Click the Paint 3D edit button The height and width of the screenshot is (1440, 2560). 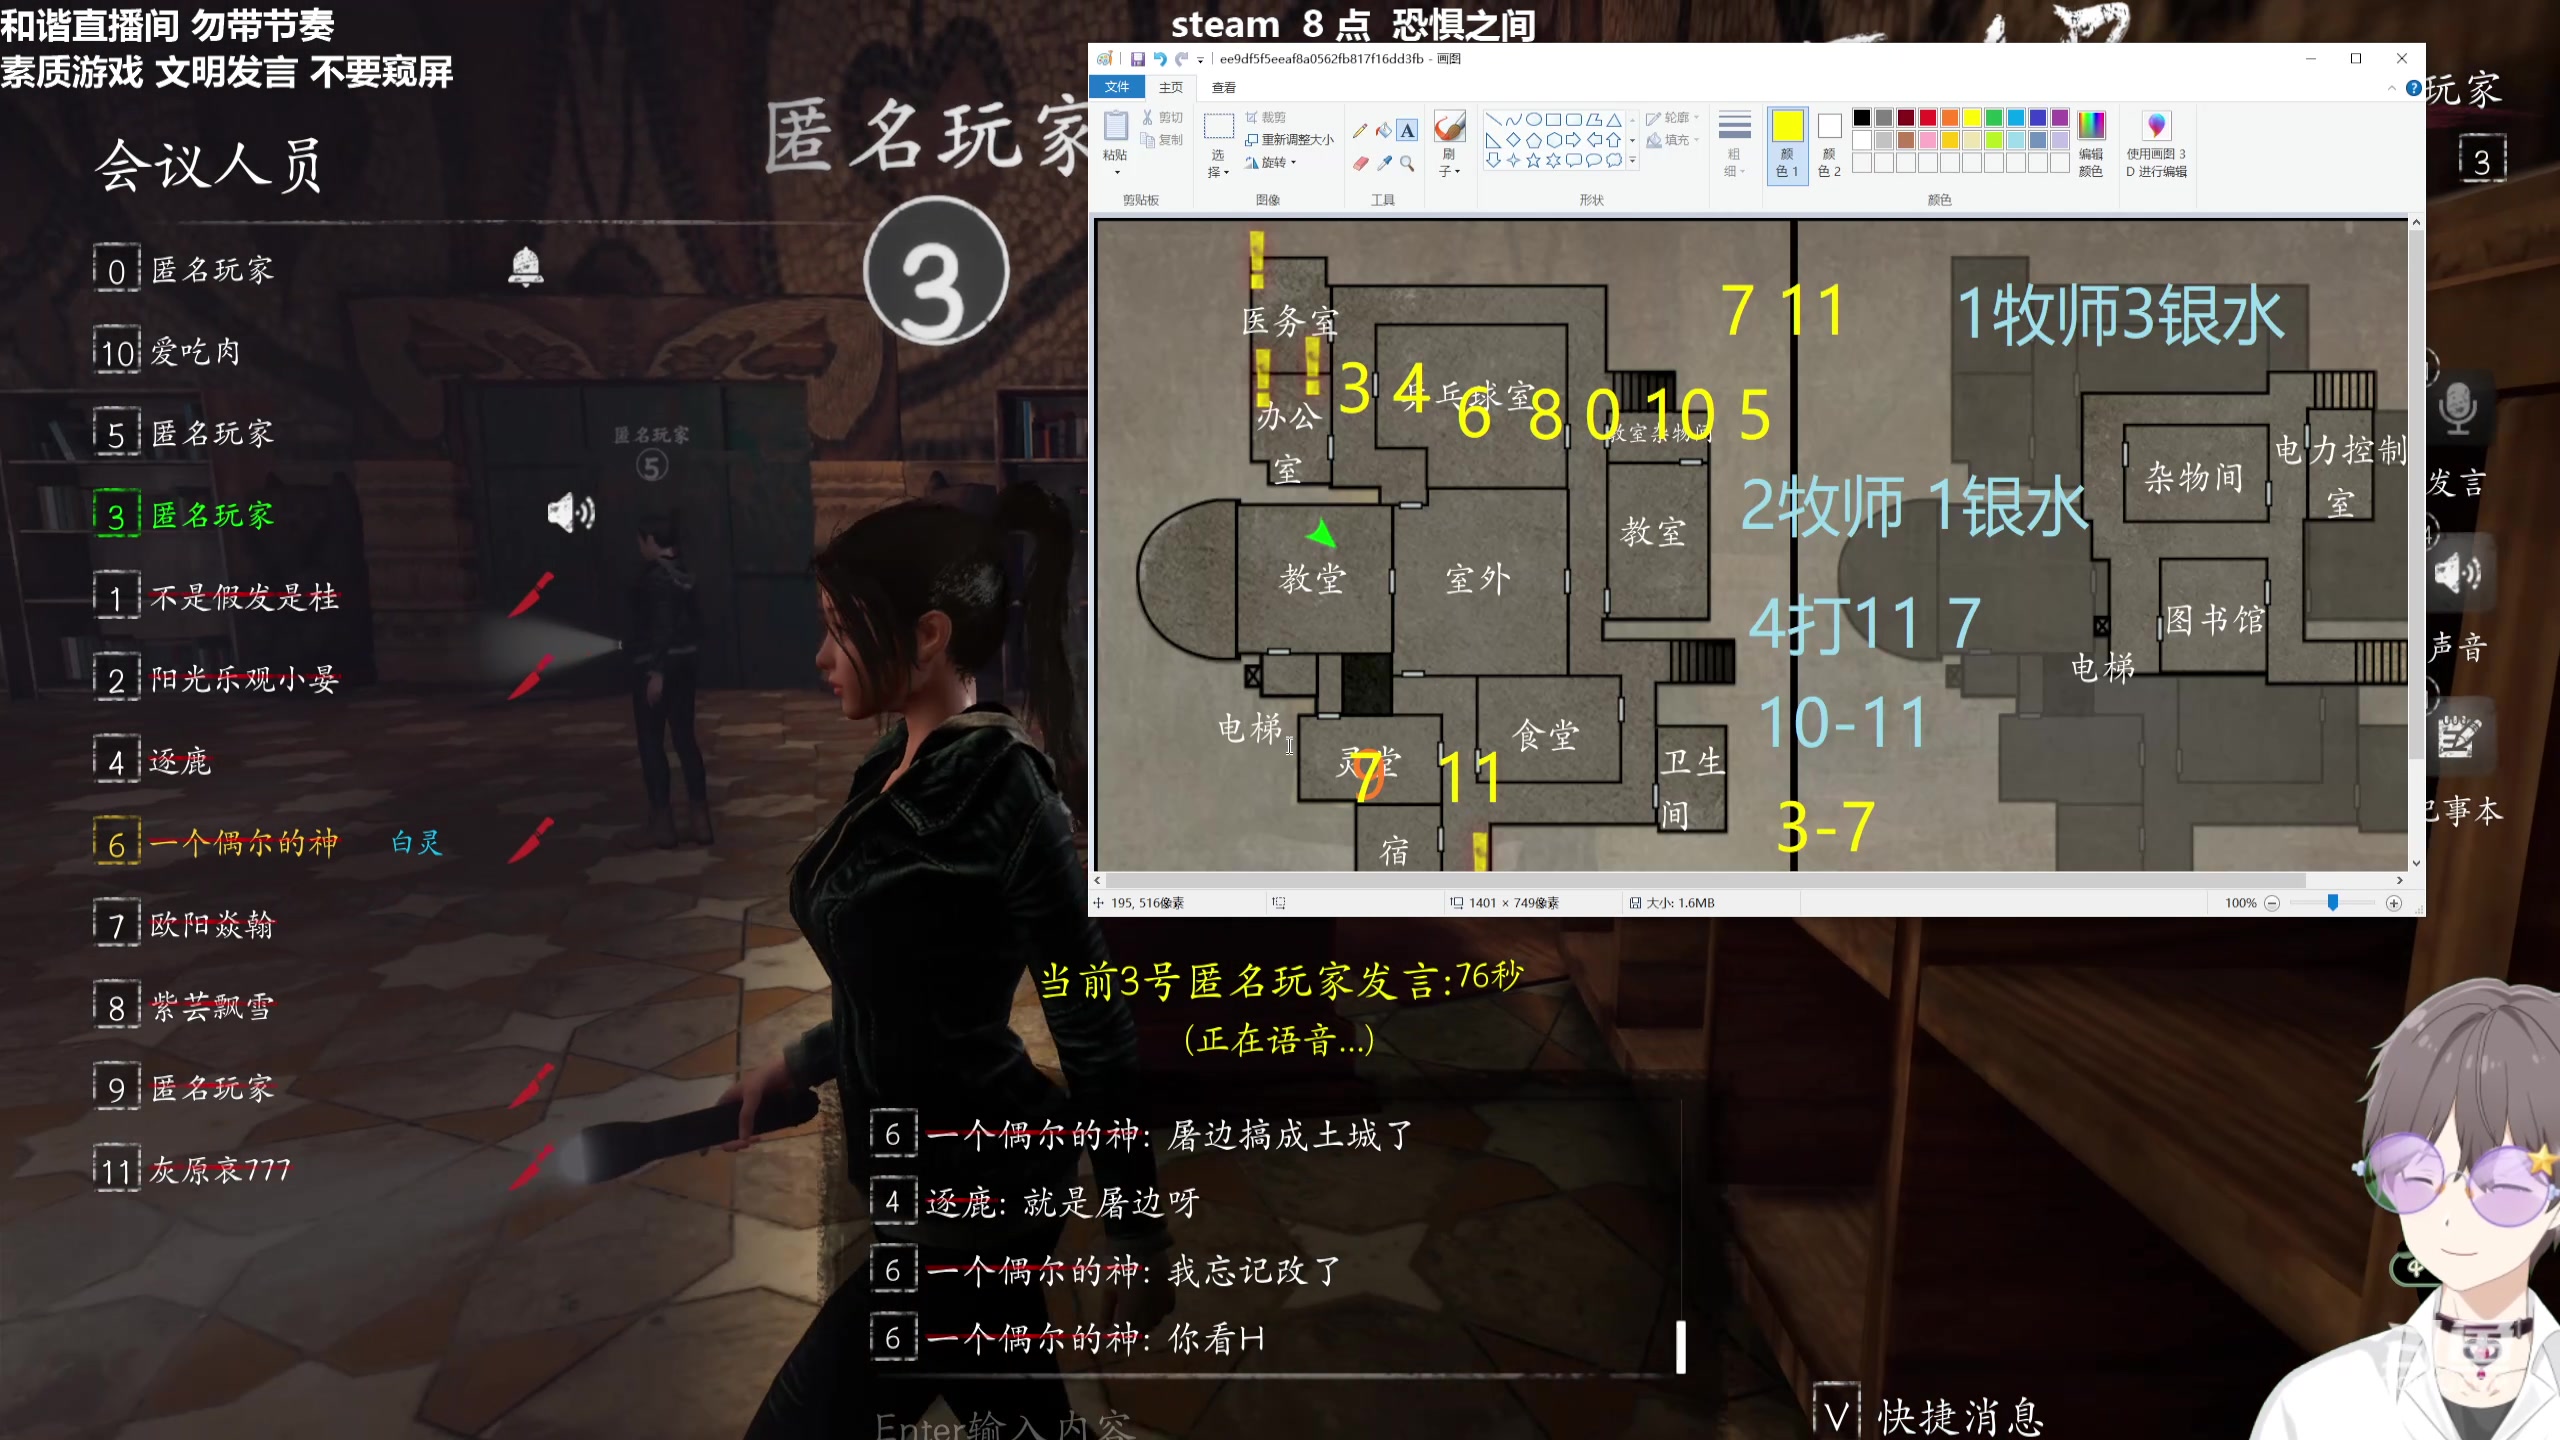2156,144
